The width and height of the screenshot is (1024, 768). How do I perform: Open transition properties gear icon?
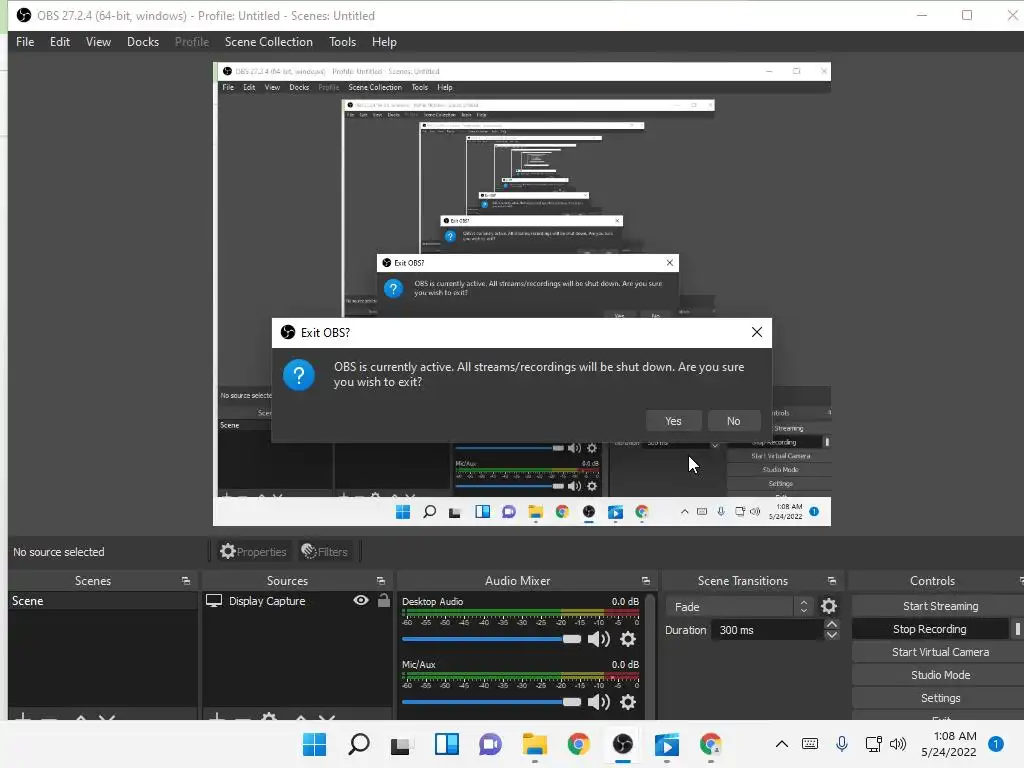click(x=829, y=607)
